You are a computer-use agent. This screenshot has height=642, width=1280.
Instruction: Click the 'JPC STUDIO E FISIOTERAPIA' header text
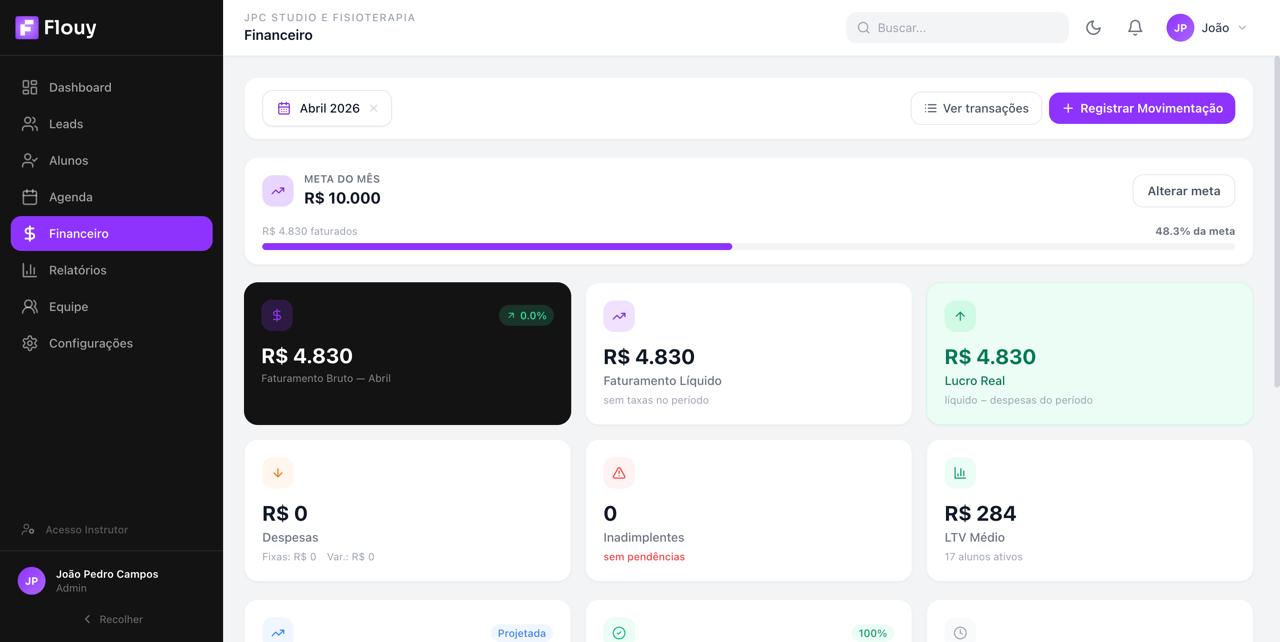[330, 18]
